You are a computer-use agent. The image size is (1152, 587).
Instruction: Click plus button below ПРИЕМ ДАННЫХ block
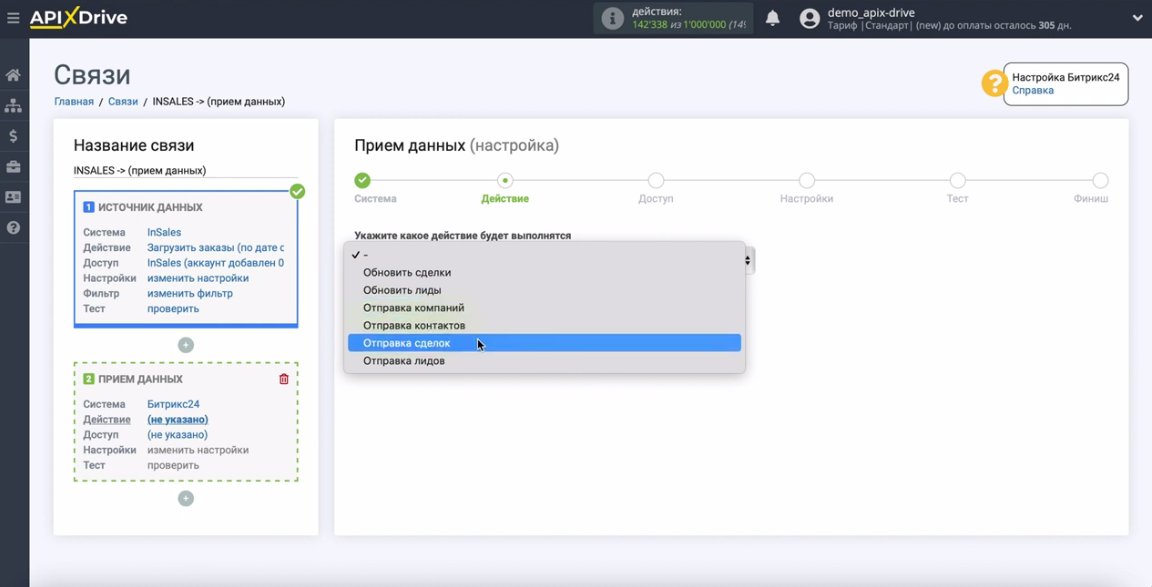[186, 499]
